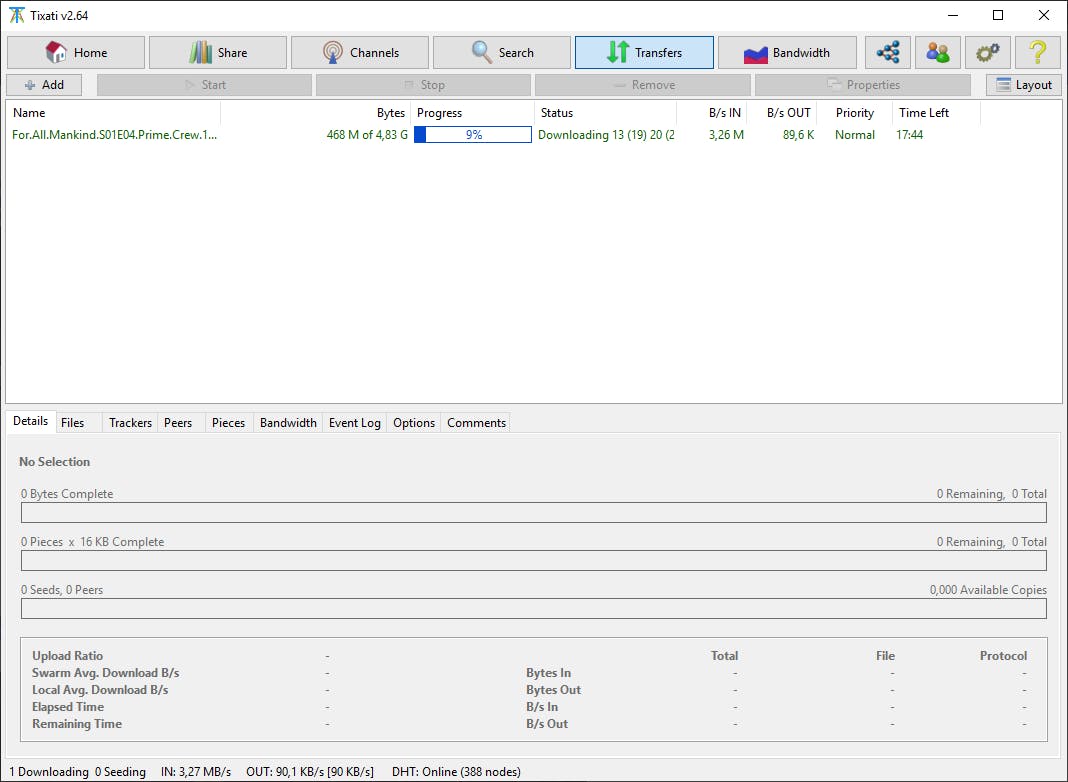Viewport: 1068px width, 782px height.
Task: Sort by Priority column header
Action: click(855, 113)
